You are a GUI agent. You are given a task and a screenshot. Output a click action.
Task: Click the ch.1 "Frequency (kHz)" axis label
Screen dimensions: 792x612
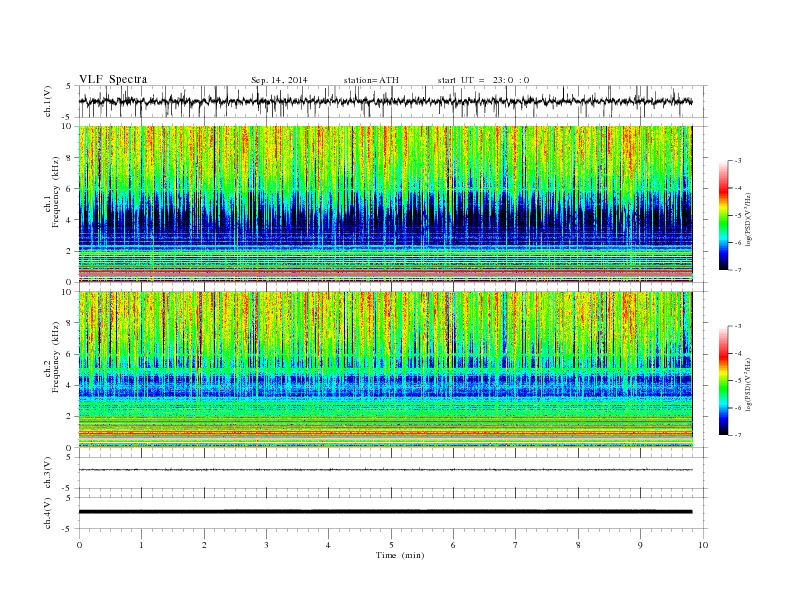pos(56,192)
